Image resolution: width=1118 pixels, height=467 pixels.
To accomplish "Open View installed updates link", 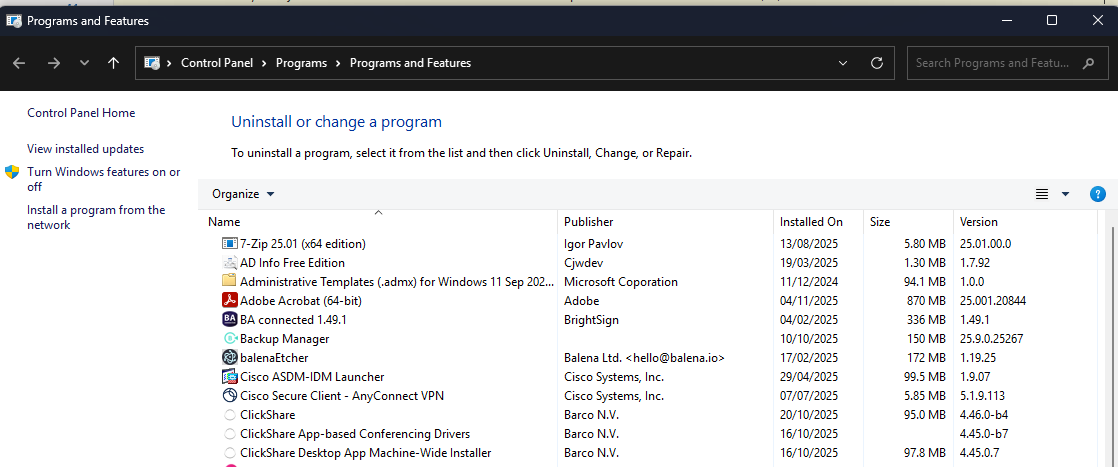I will click(85, 149).
